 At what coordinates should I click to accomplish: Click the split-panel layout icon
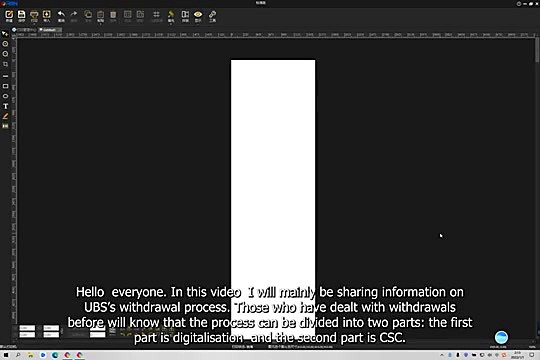185,15
